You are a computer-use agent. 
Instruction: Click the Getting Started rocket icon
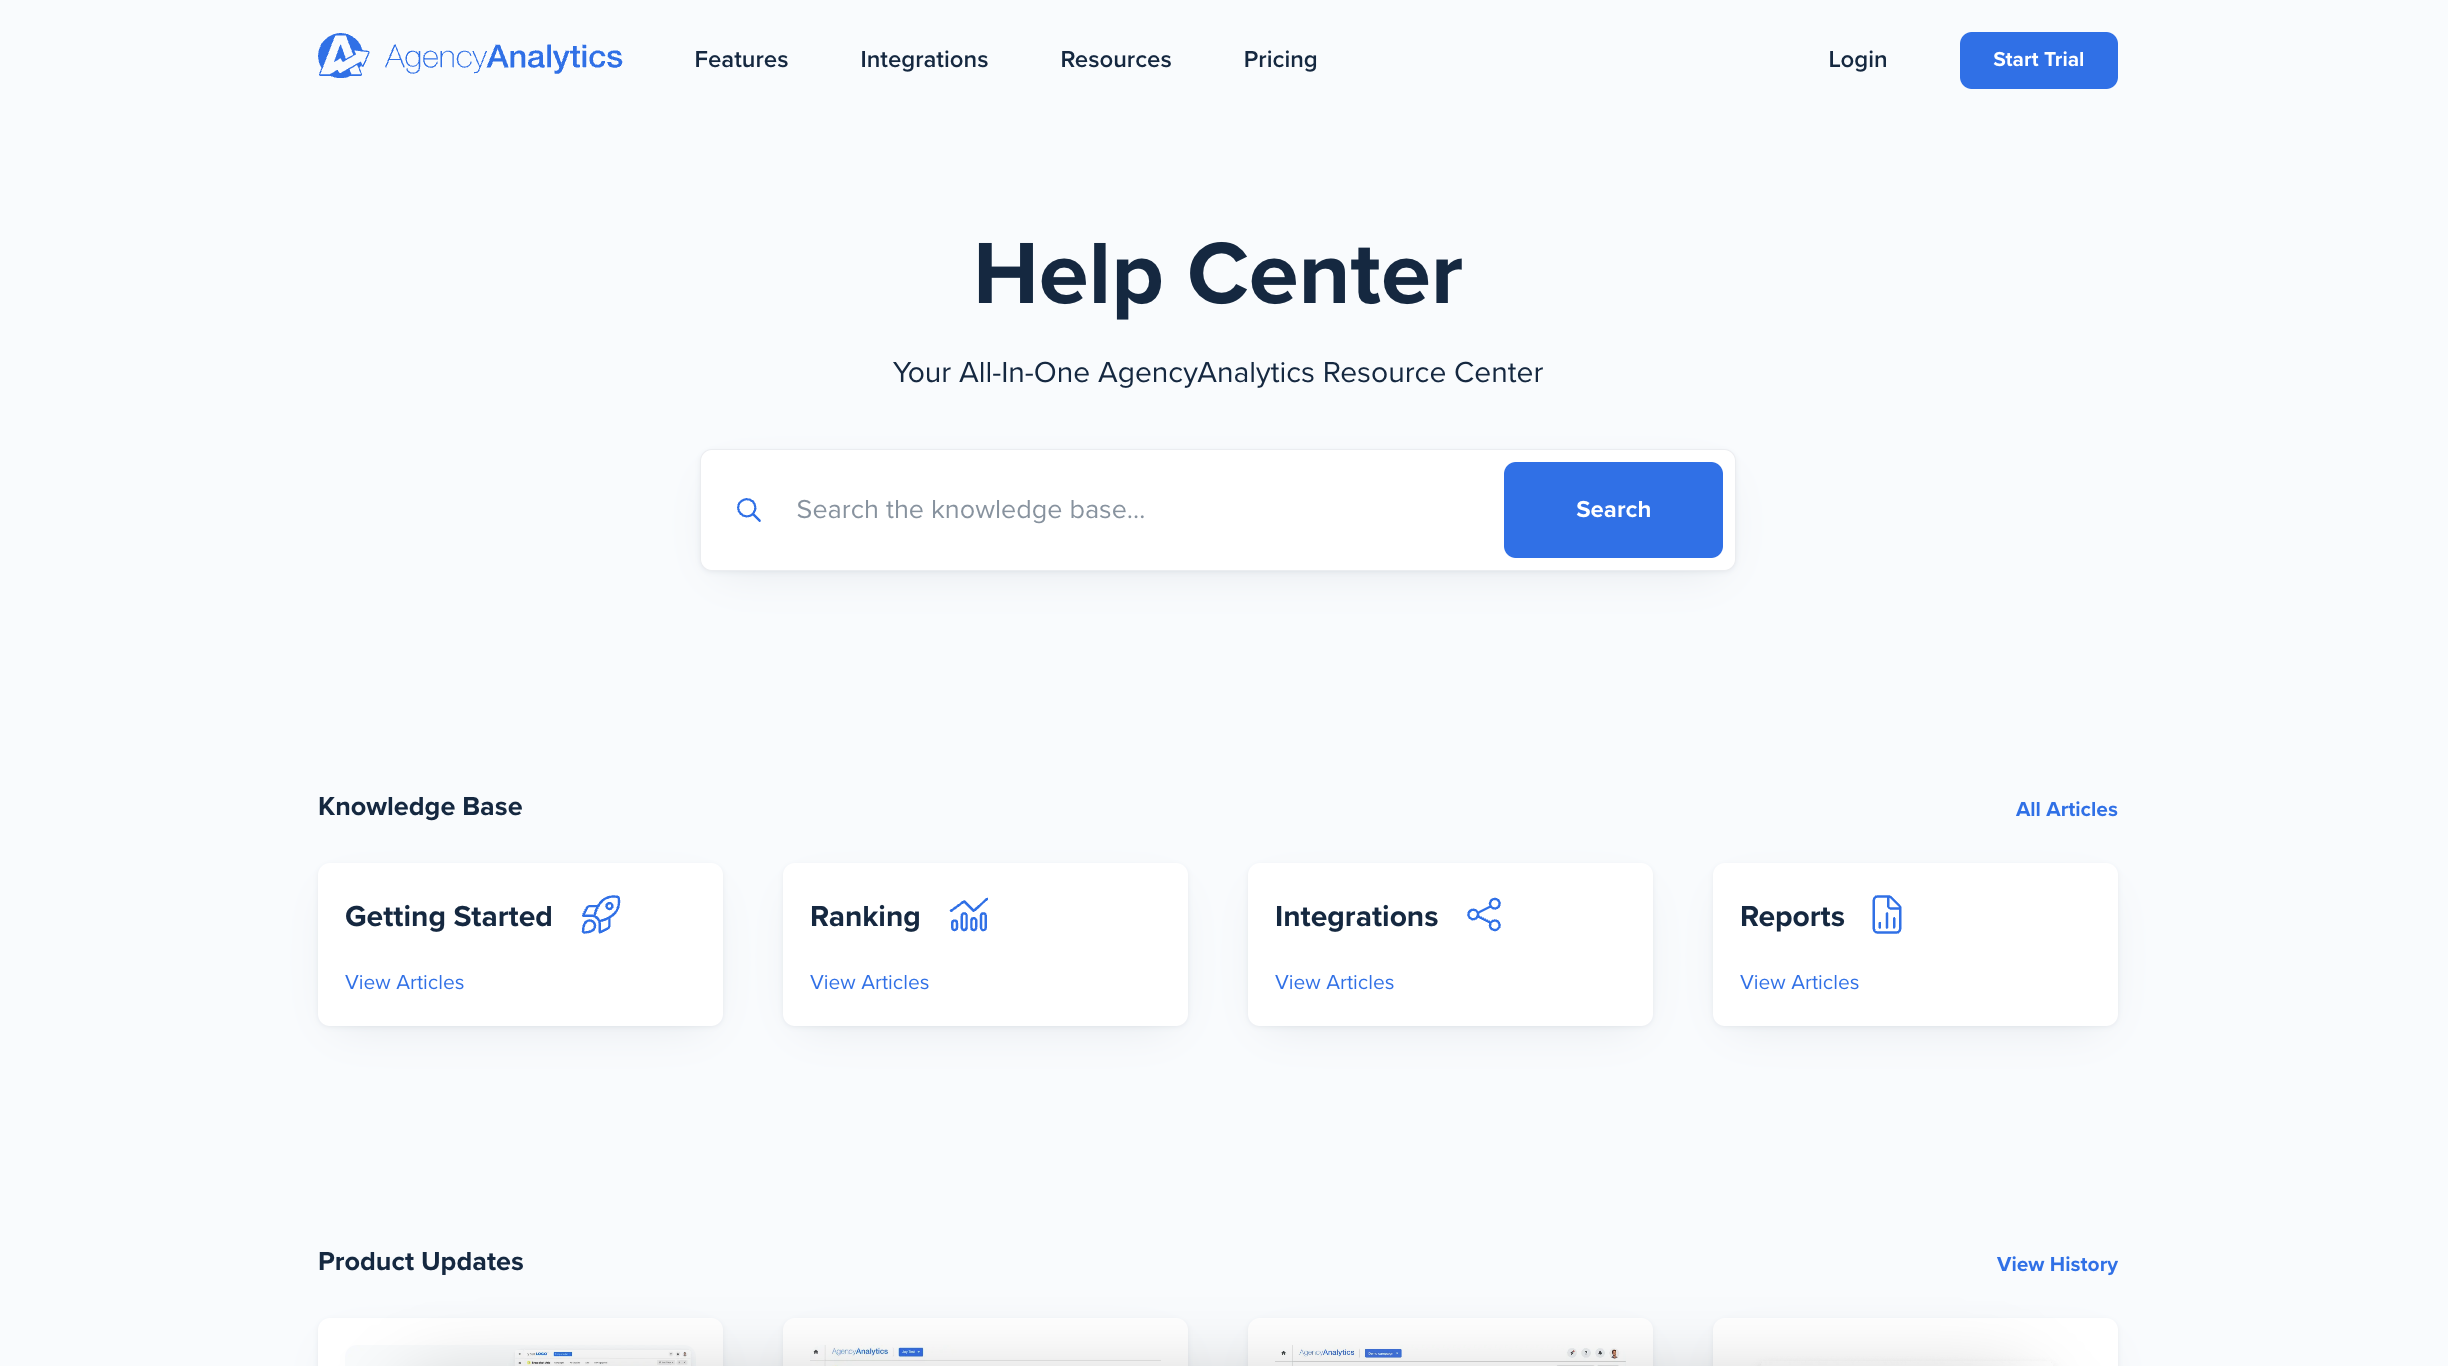(x=600, y=913)
